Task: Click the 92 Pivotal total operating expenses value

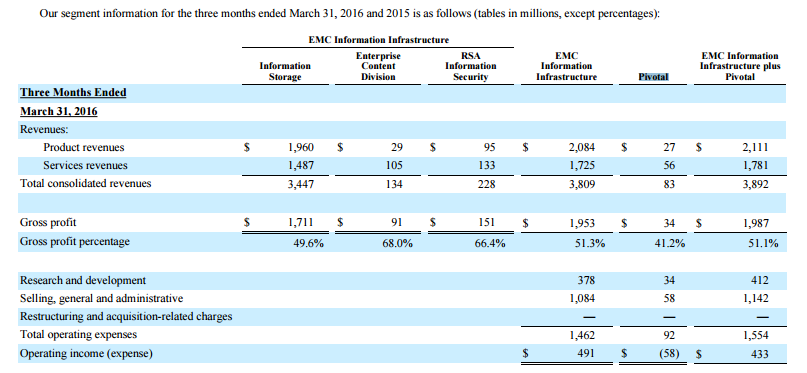Action: pyautogui.click(x=669, y=335)
